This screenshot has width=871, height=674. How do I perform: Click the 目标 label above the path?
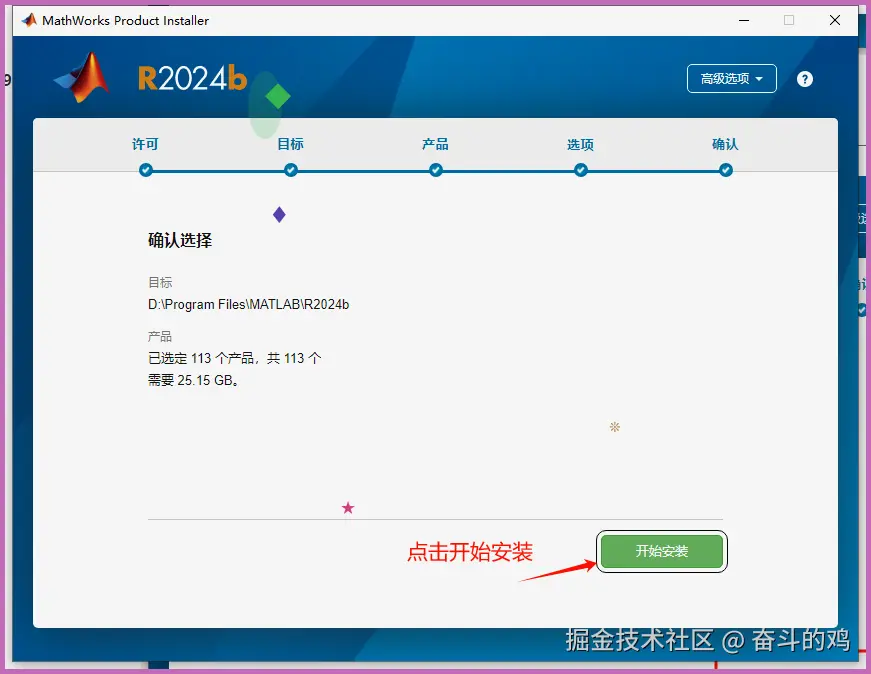tap(160, 283)
